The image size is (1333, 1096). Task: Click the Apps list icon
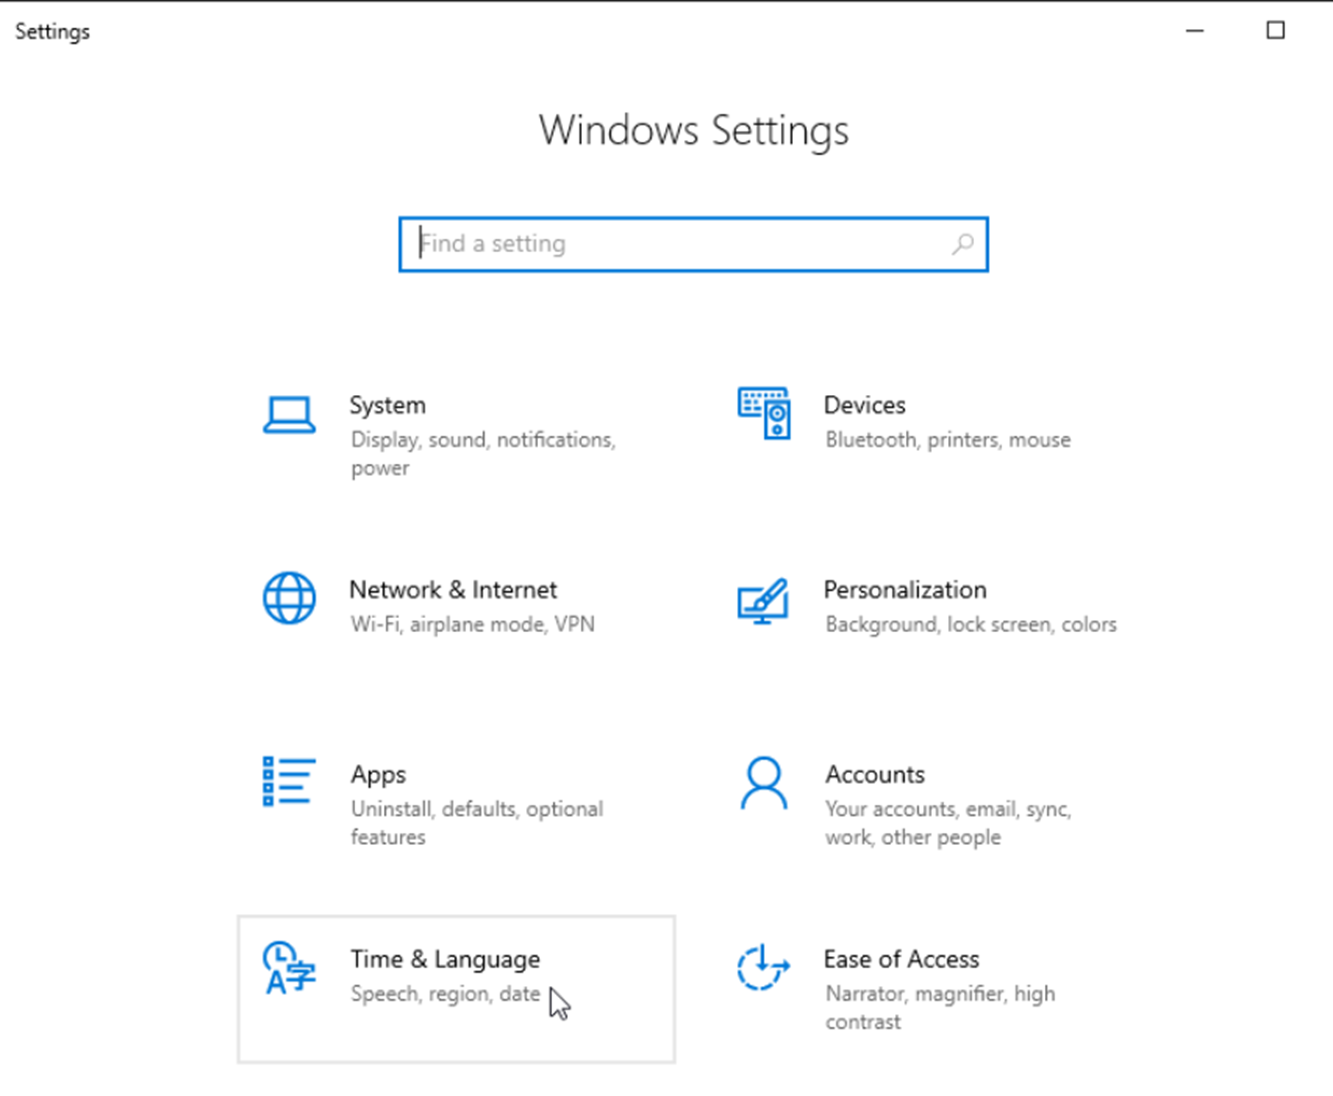pyautogui.click(x=289, y=781)
